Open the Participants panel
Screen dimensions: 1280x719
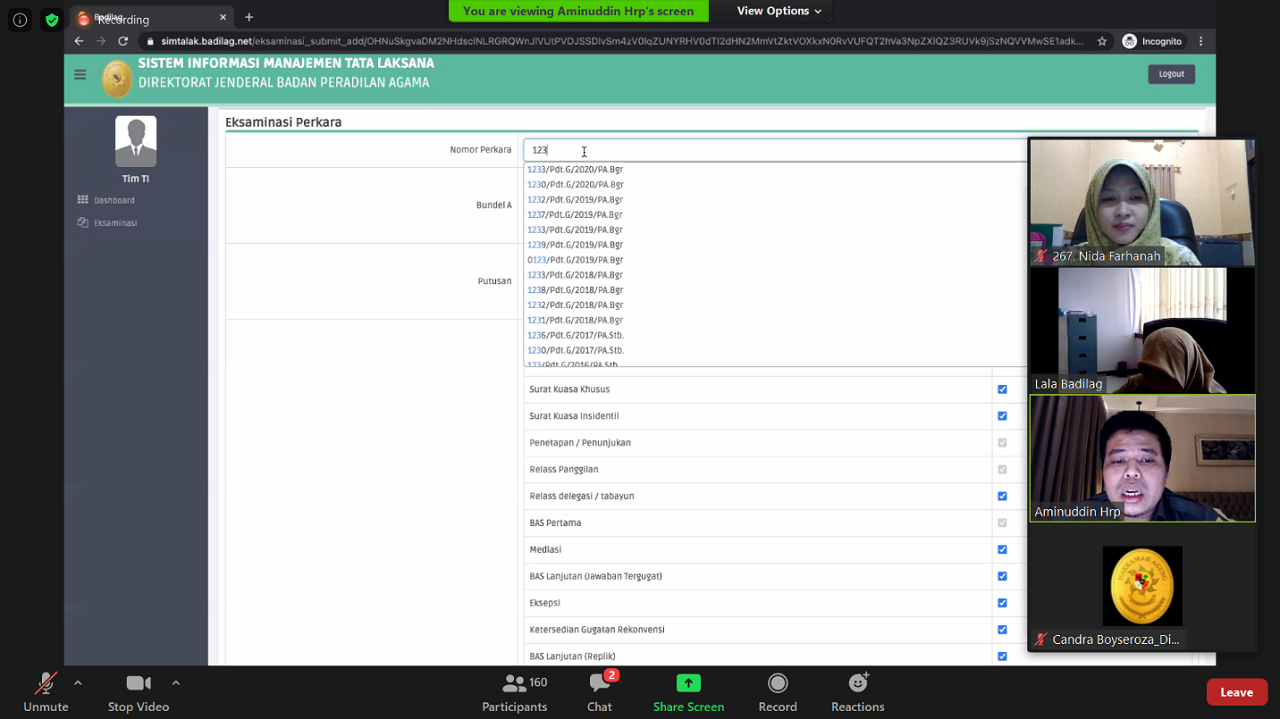515,684
